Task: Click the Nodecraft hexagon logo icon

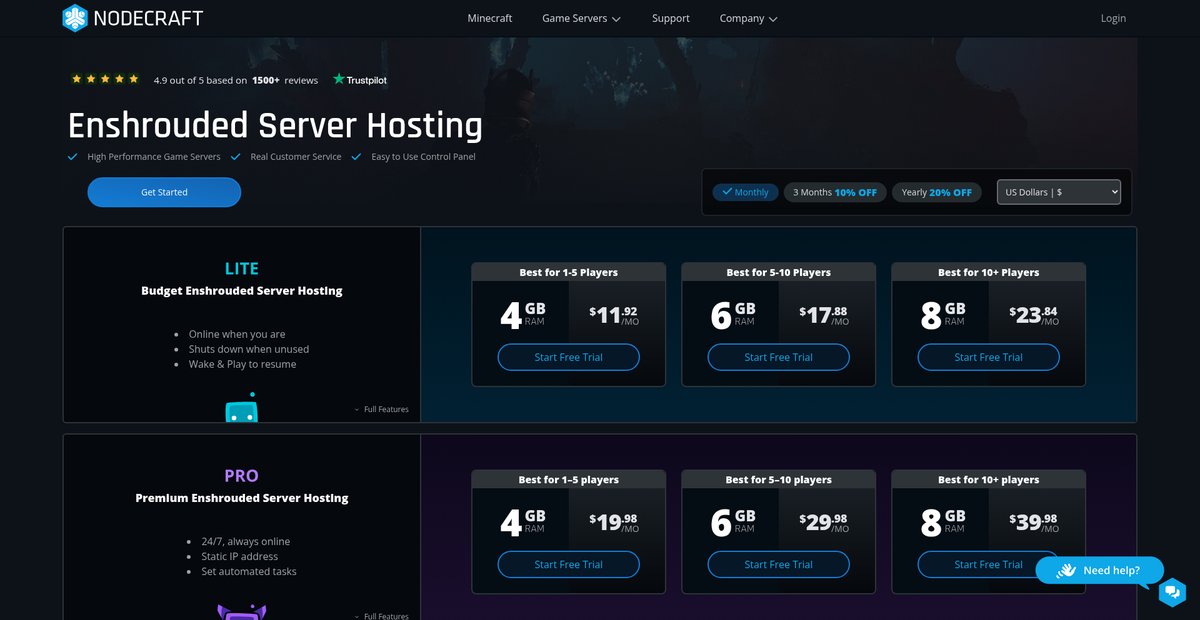Action: pyautogui.click(x=75, y=18)
